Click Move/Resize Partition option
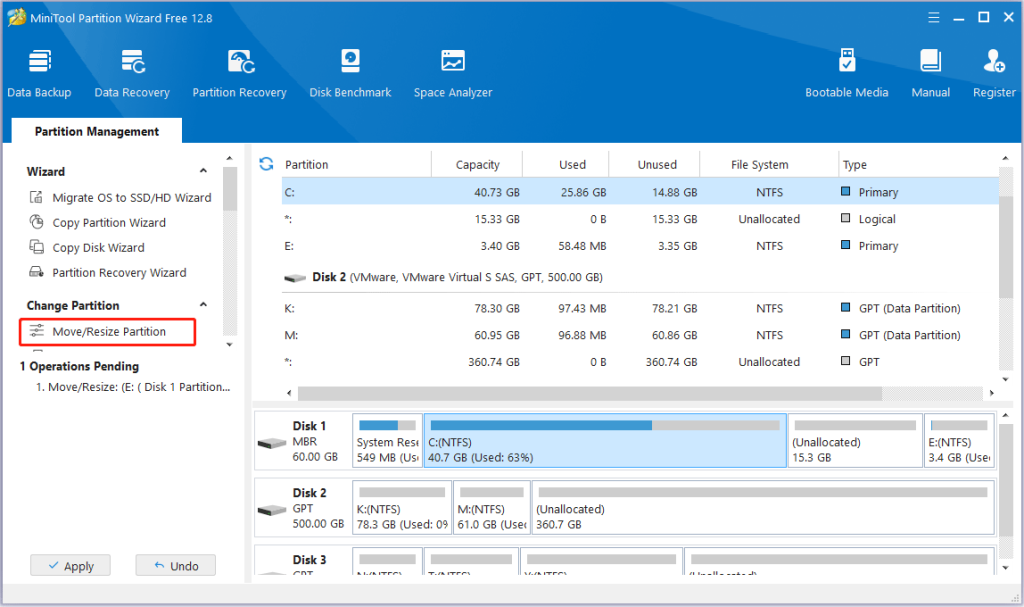The image size is (1024, 607). (x=109, y=331)
